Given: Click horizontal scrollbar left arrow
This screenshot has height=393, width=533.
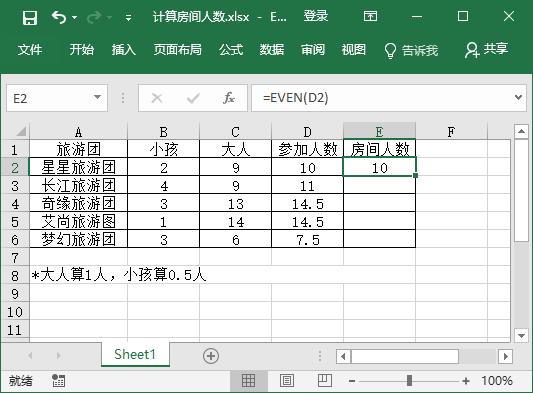Looking at the screenshot, I should [343, 356].
